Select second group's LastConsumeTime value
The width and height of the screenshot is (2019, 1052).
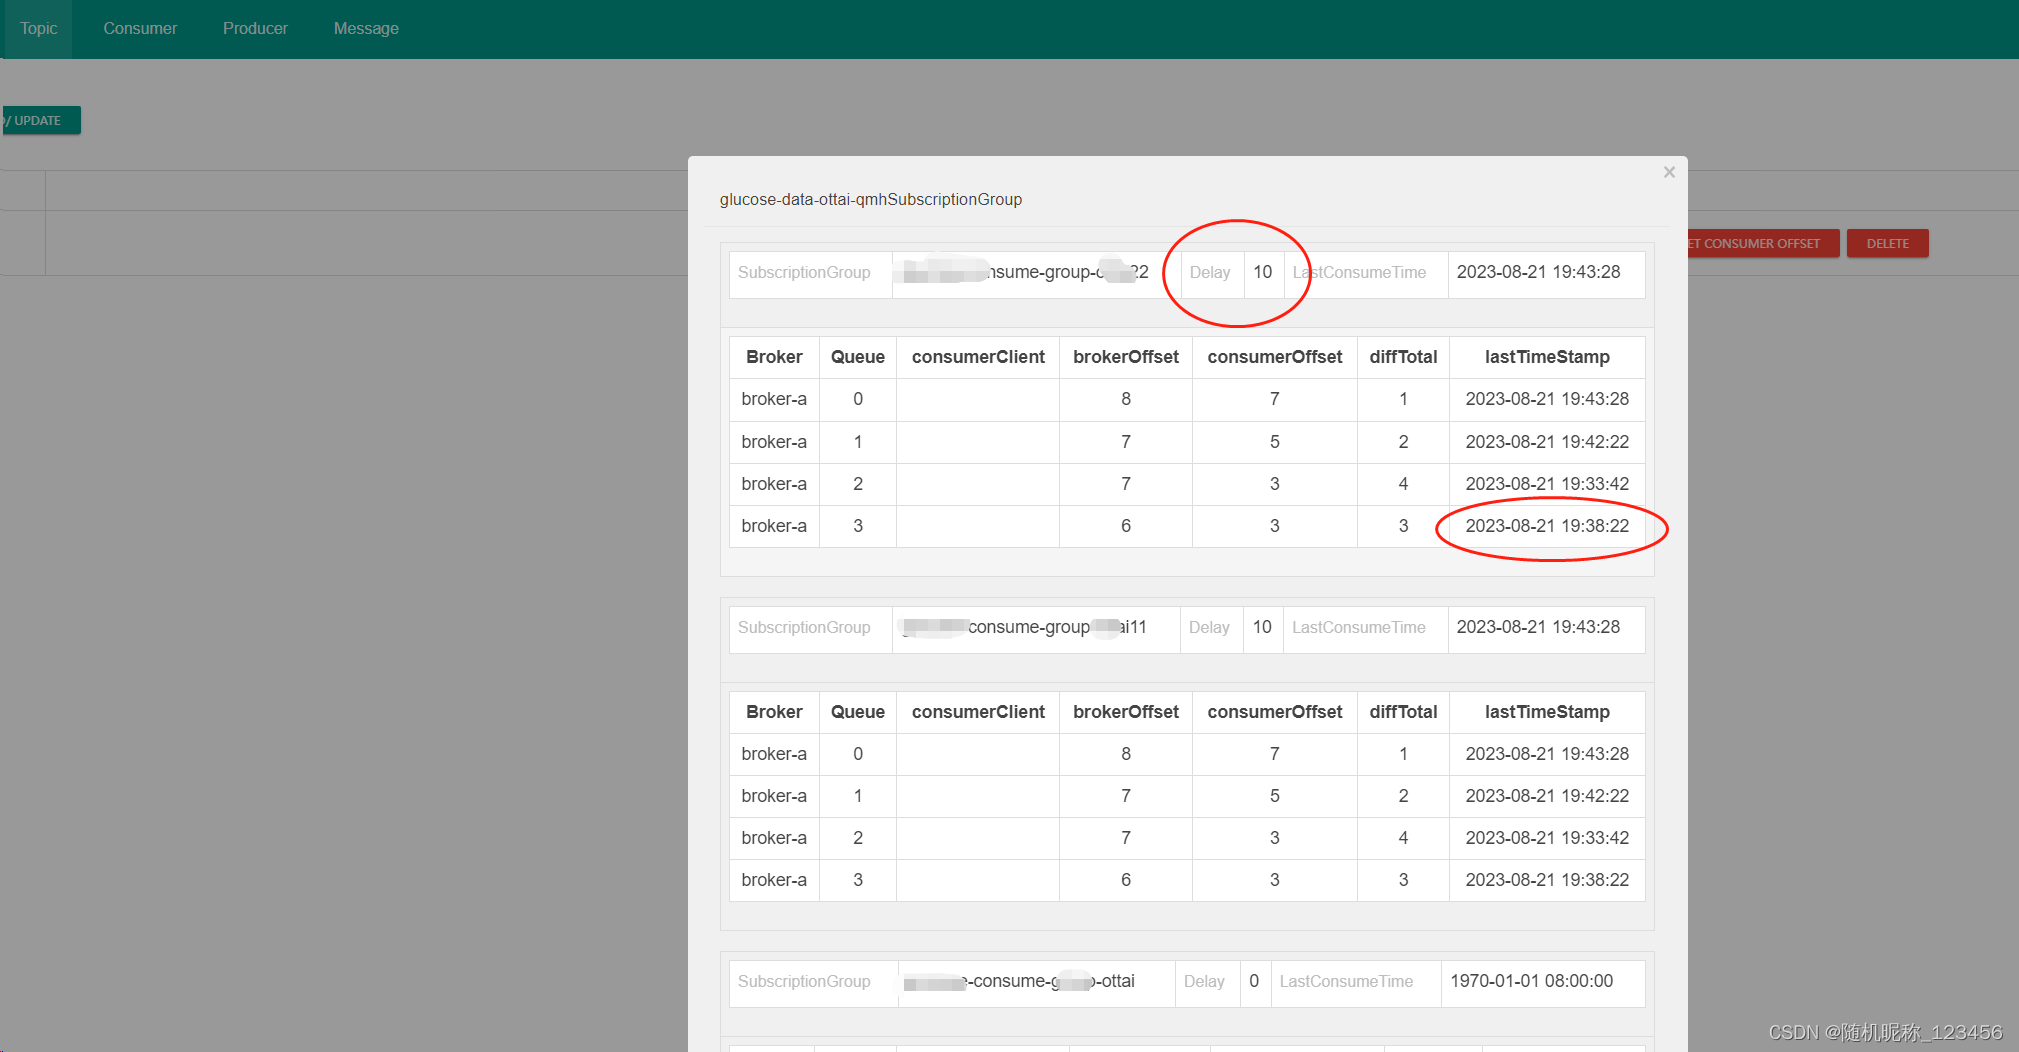1538,627
